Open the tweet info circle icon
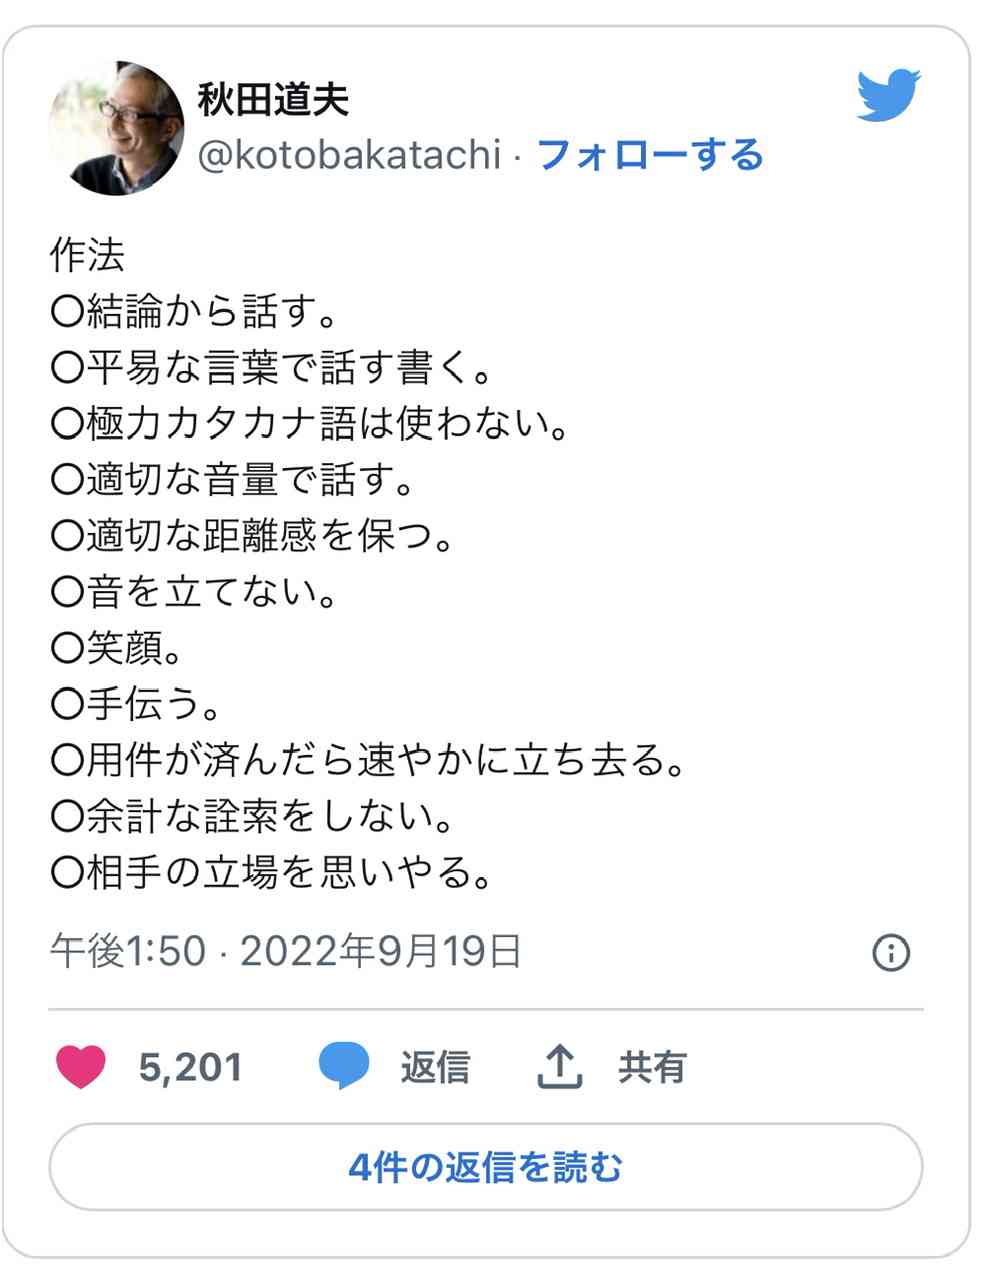Image resolution: width=987 pixels, height=1280 pixels. click(x=891, y=953)
